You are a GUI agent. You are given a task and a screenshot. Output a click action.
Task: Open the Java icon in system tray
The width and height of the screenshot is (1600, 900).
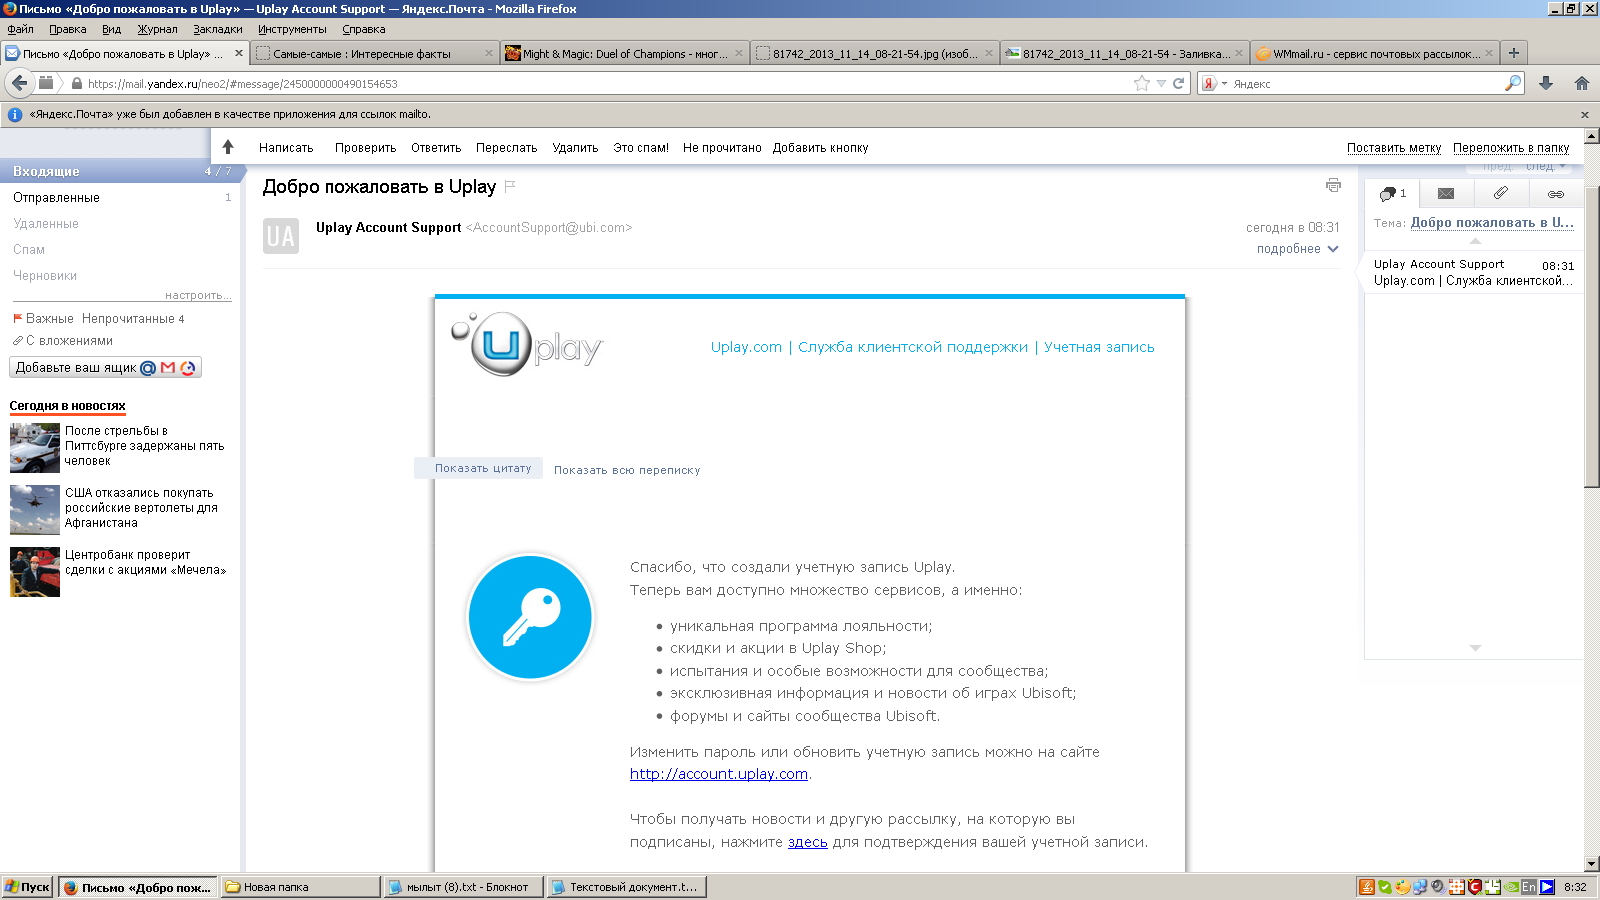click(1367, 887)
